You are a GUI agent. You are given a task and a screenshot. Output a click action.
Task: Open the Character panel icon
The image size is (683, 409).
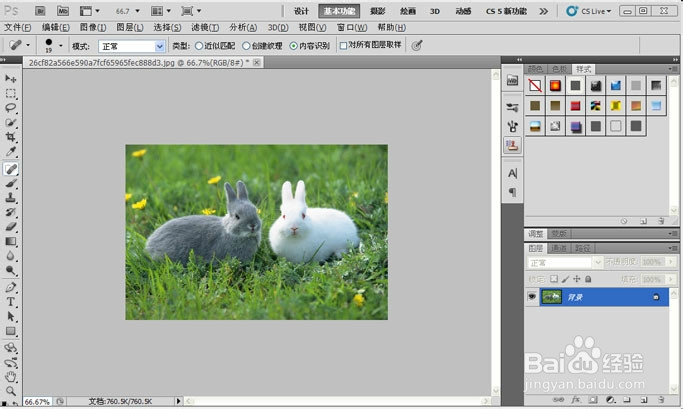coord(513,173)
